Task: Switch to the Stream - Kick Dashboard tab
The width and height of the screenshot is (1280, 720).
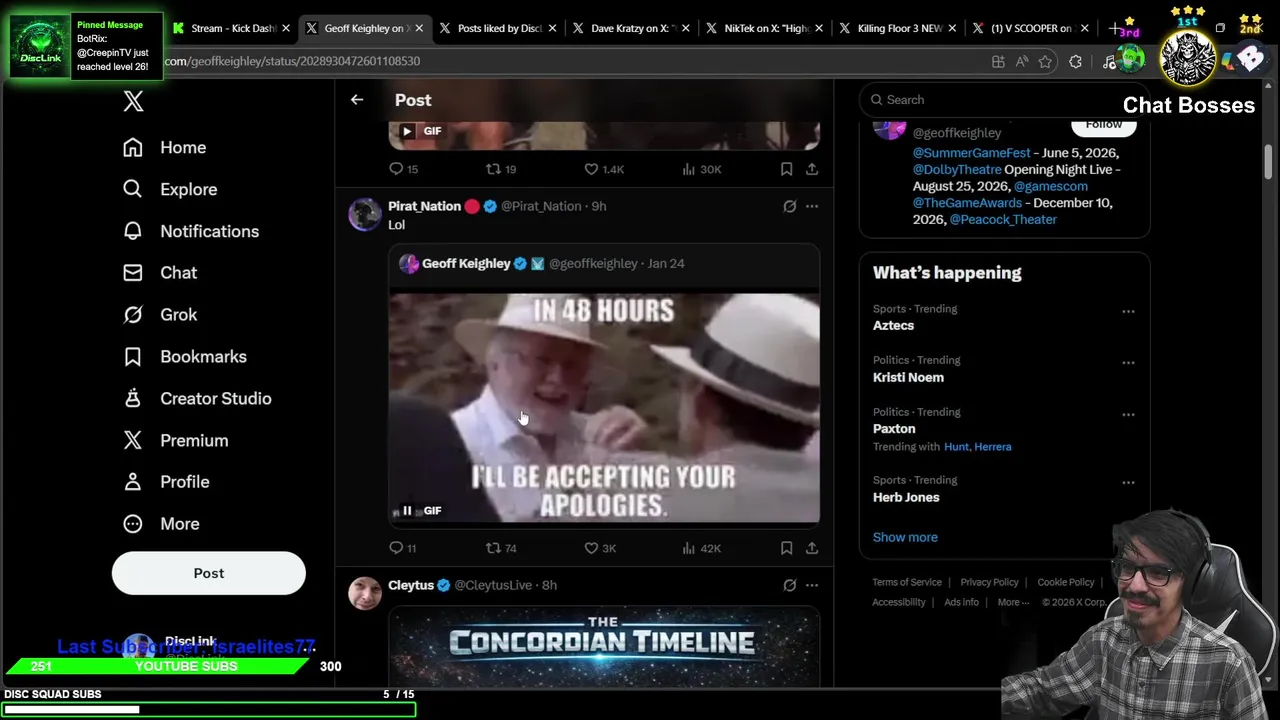Action: [x=229, y=28]
